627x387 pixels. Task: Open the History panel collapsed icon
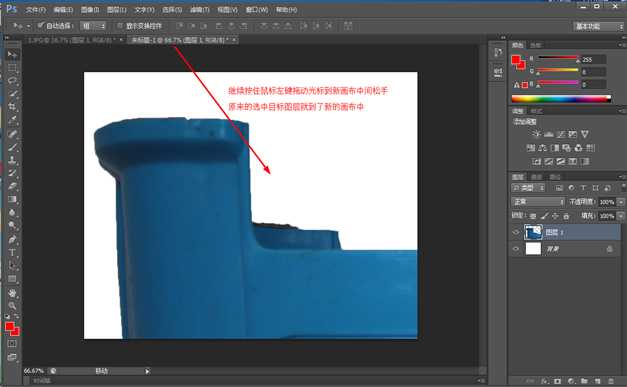tap(498, 52)
